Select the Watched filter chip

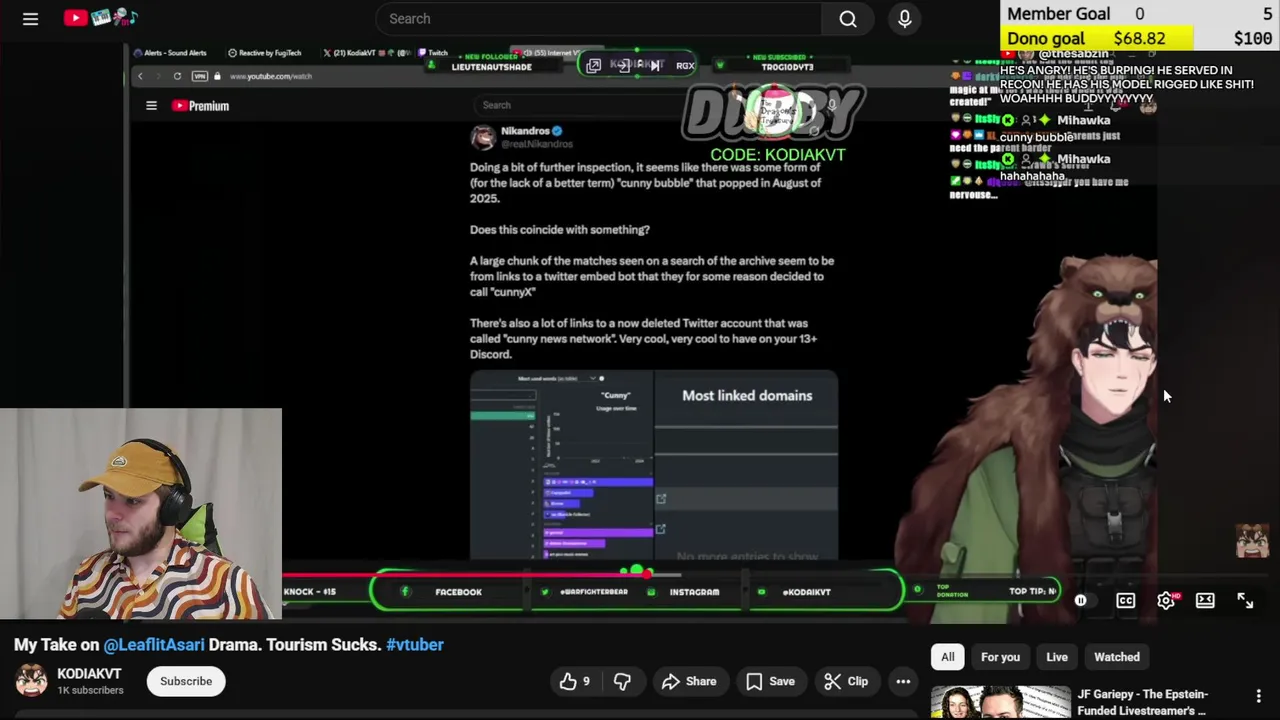pos(1117,657)
